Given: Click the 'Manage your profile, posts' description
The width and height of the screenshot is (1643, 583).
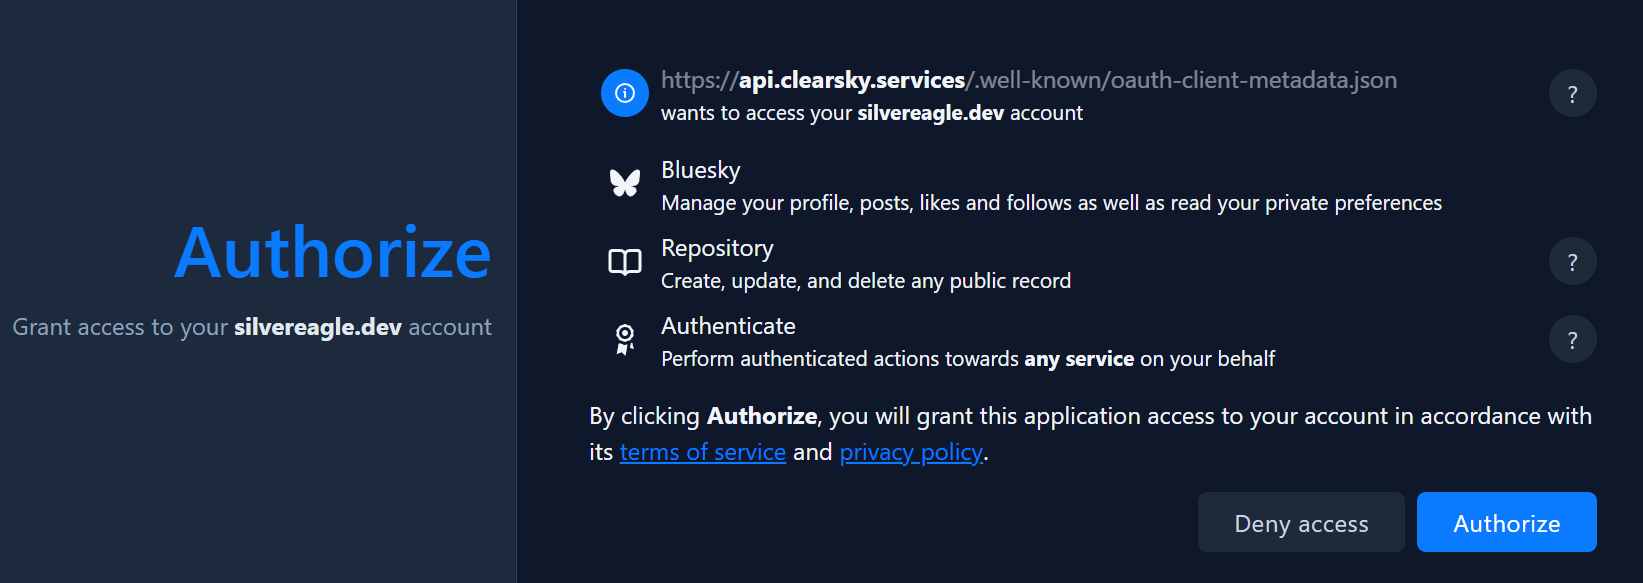Looking at the screenshot, I should click(x=1051, y=203).
